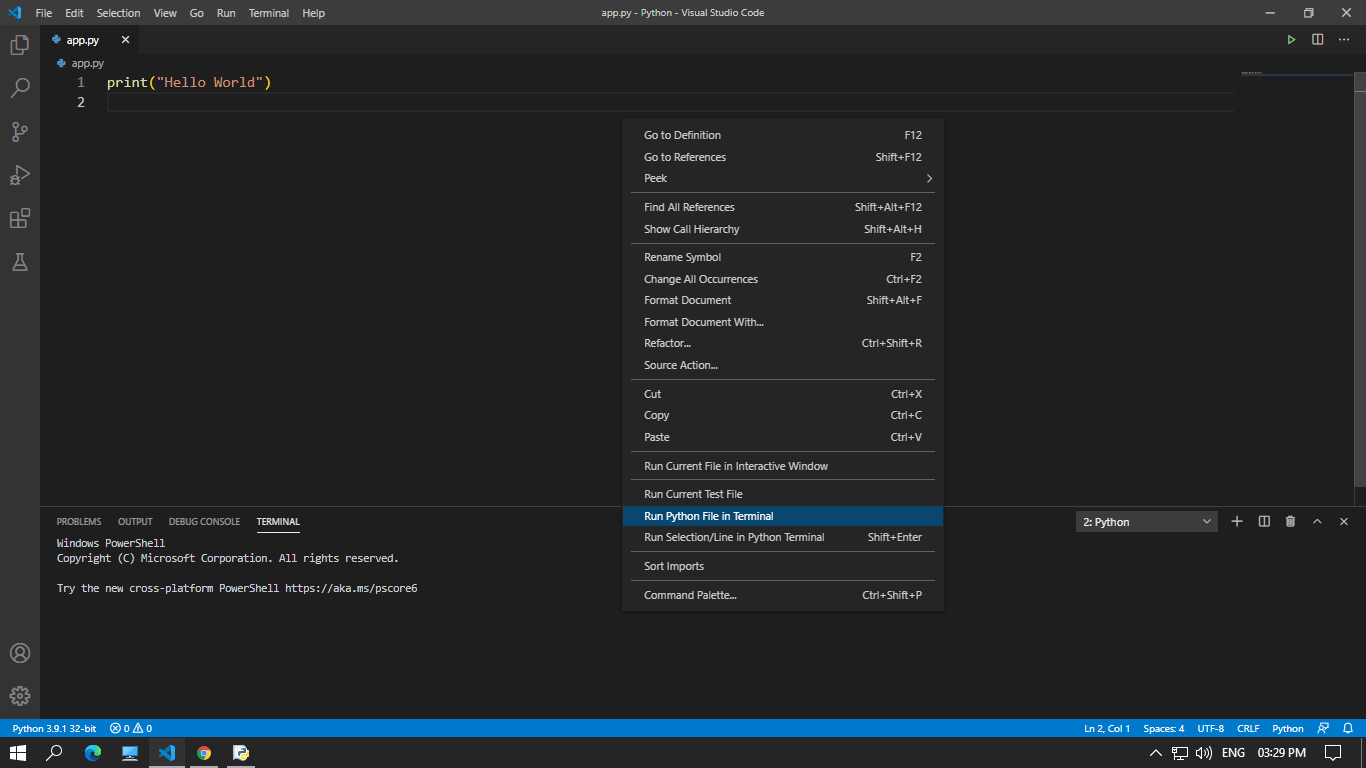Open the Python language mode selector

[x=1287, y=728]
